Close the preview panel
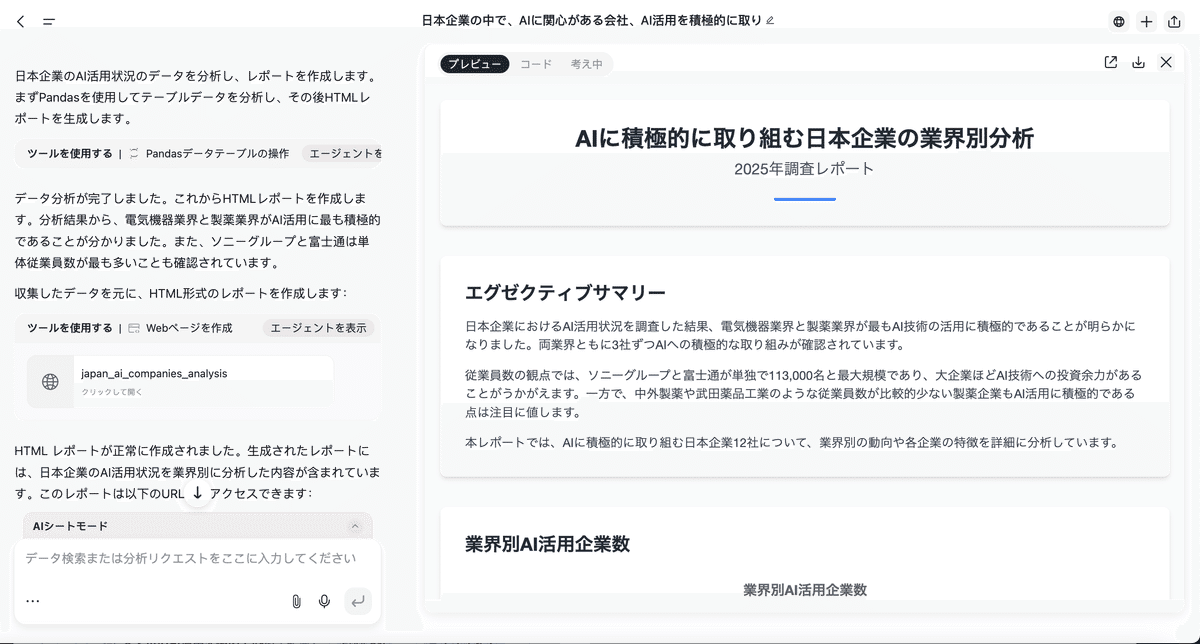Image resolution: width=1200 pixels, height=644 pixels. (1166, 62)
